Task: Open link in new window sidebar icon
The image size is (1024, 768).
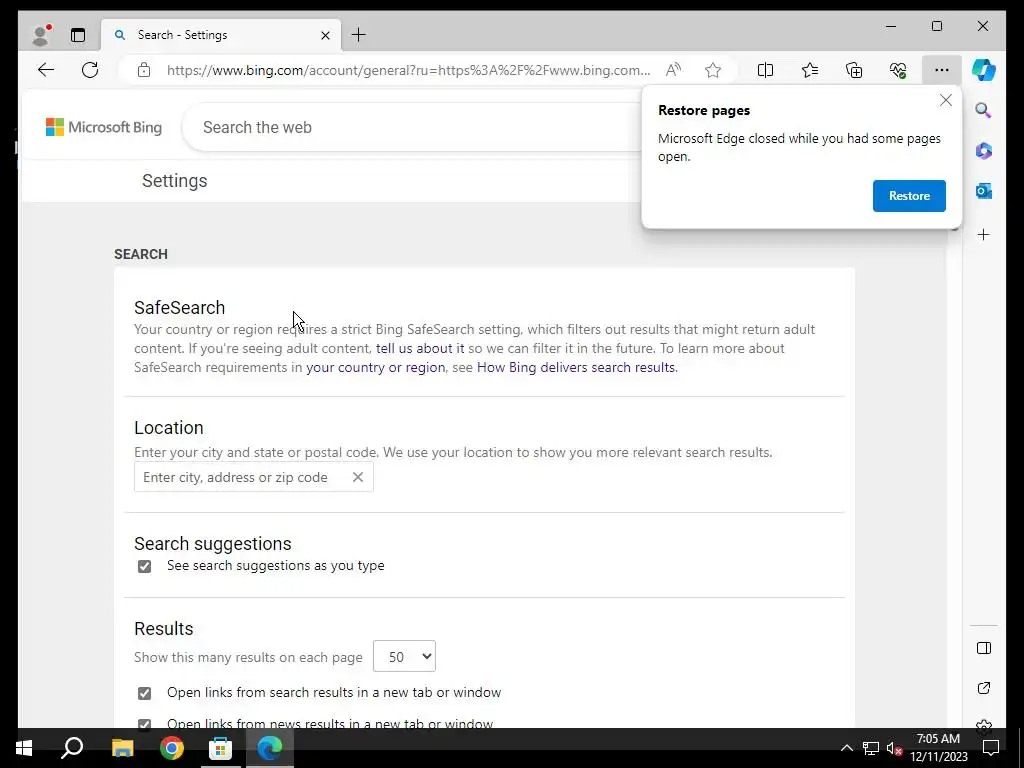Action: [x=984, y=688]
